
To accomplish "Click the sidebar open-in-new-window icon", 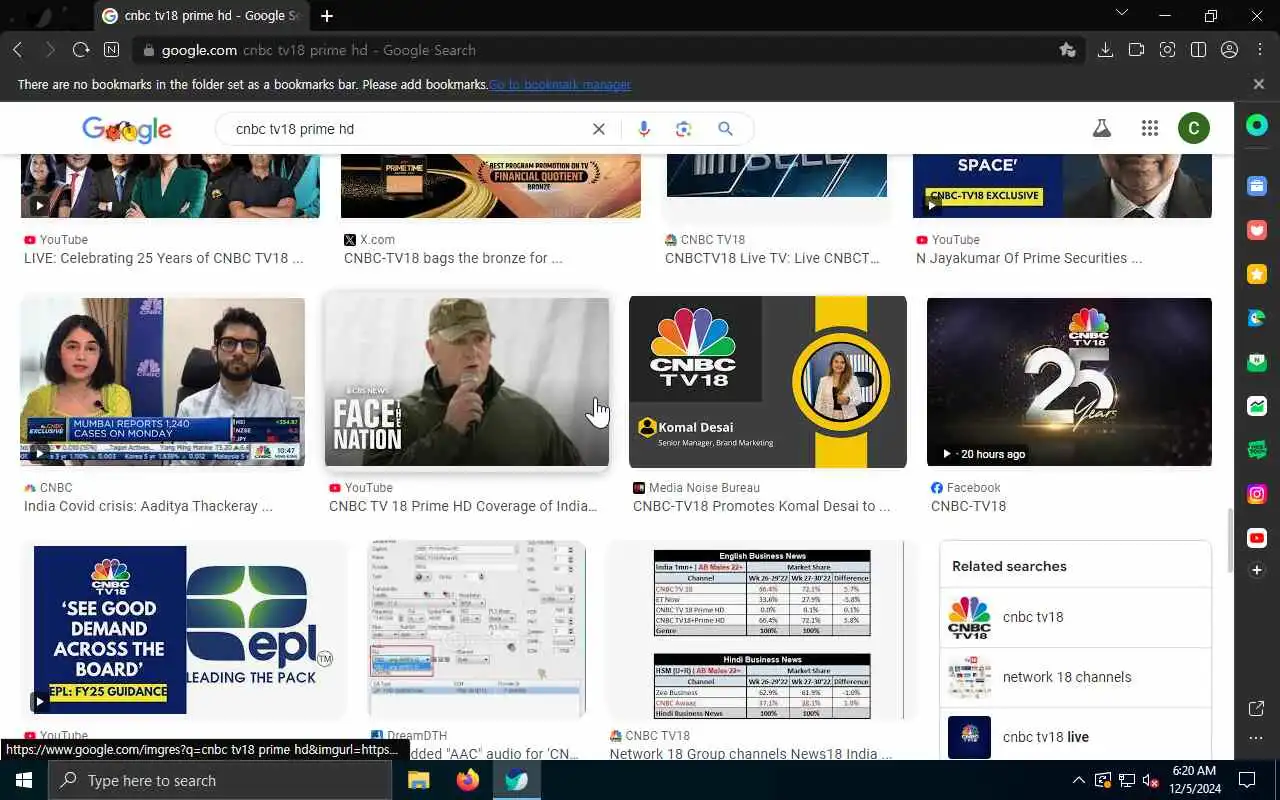I will click(1257, 709).
